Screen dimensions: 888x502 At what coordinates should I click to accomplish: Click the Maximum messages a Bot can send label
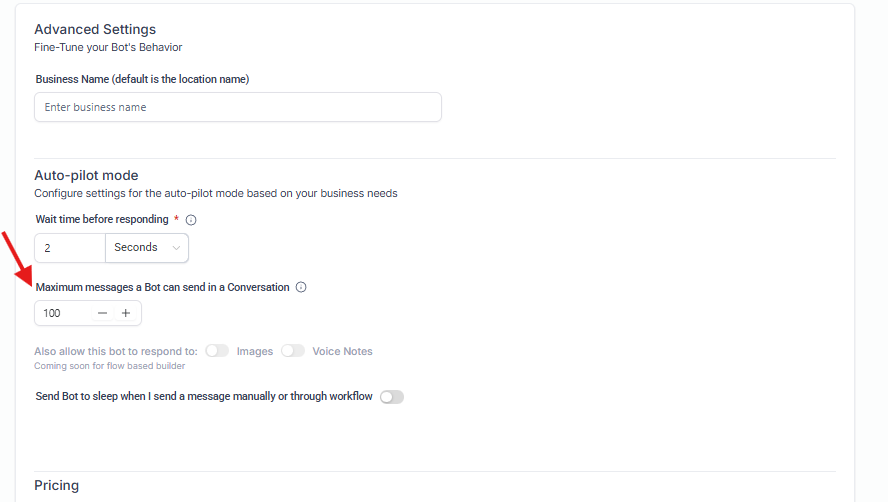(163, 287)
